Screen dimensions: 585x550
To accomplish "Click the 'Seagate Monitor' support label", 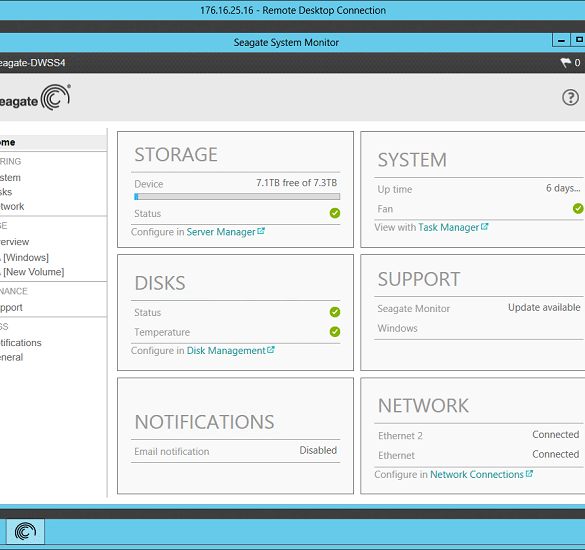I will [x=413, y=309].
